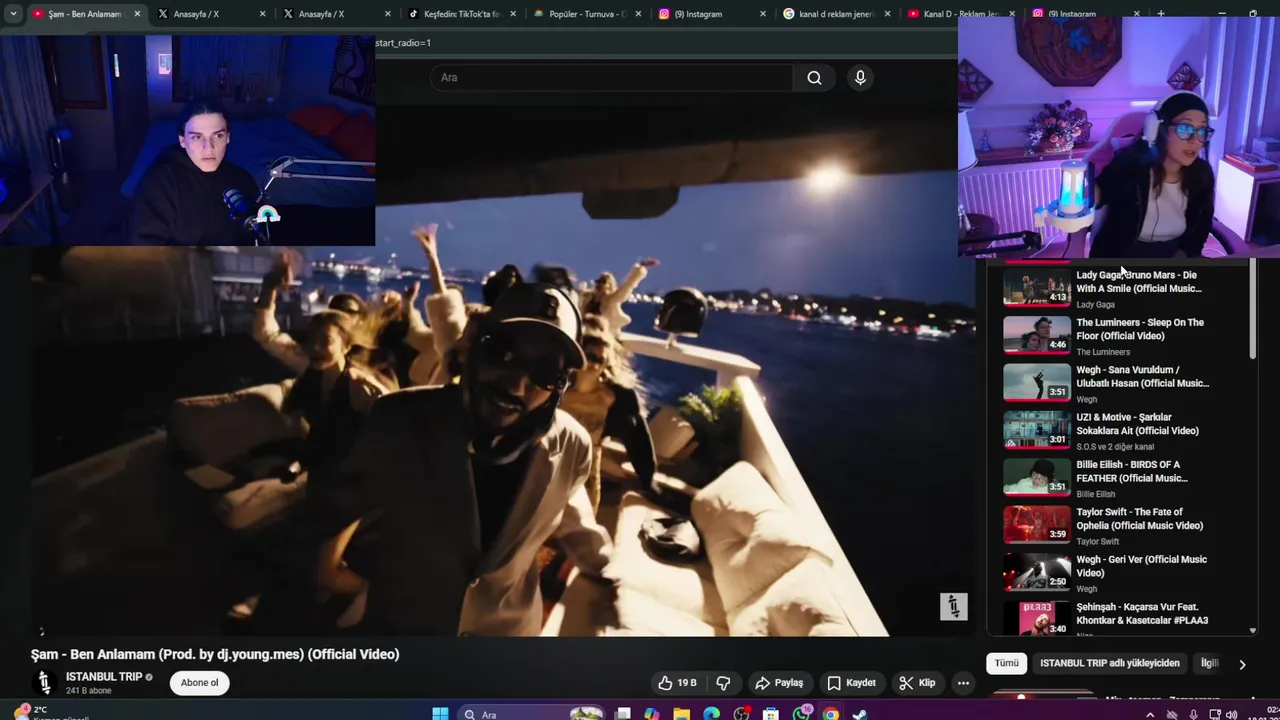Open the ISTANBUL TRIP channel name link
Viewport: 1280px width, 720px height.
coord(104,677)
